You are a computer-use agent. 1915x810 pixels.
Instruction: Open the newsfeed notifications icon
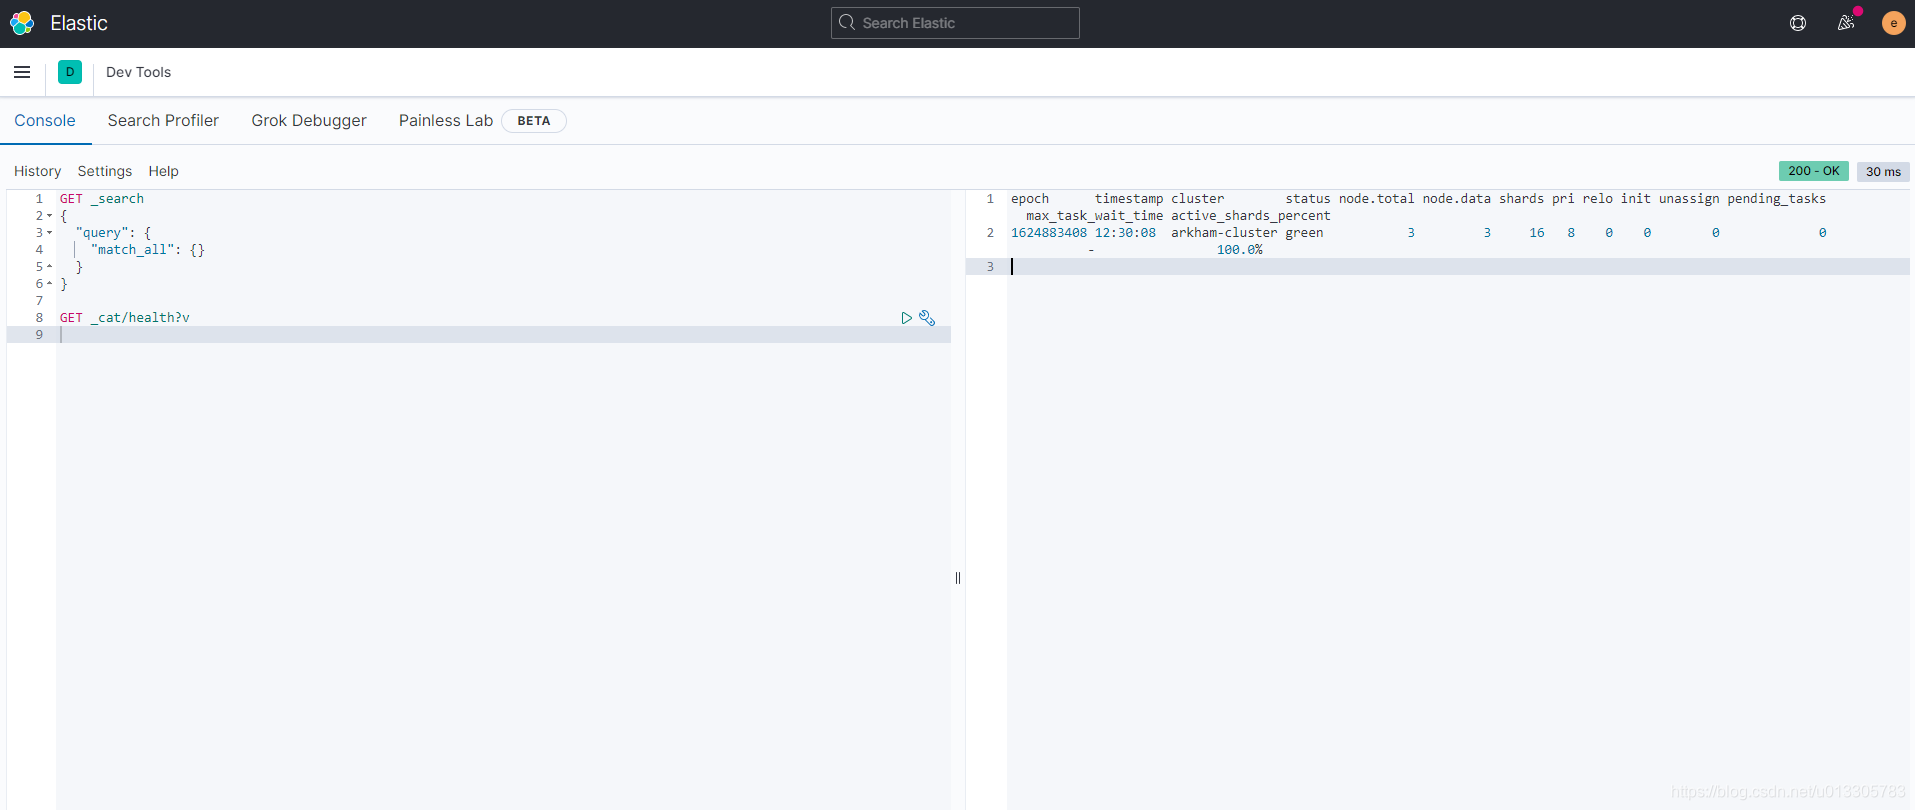[x=1846, y=23]
